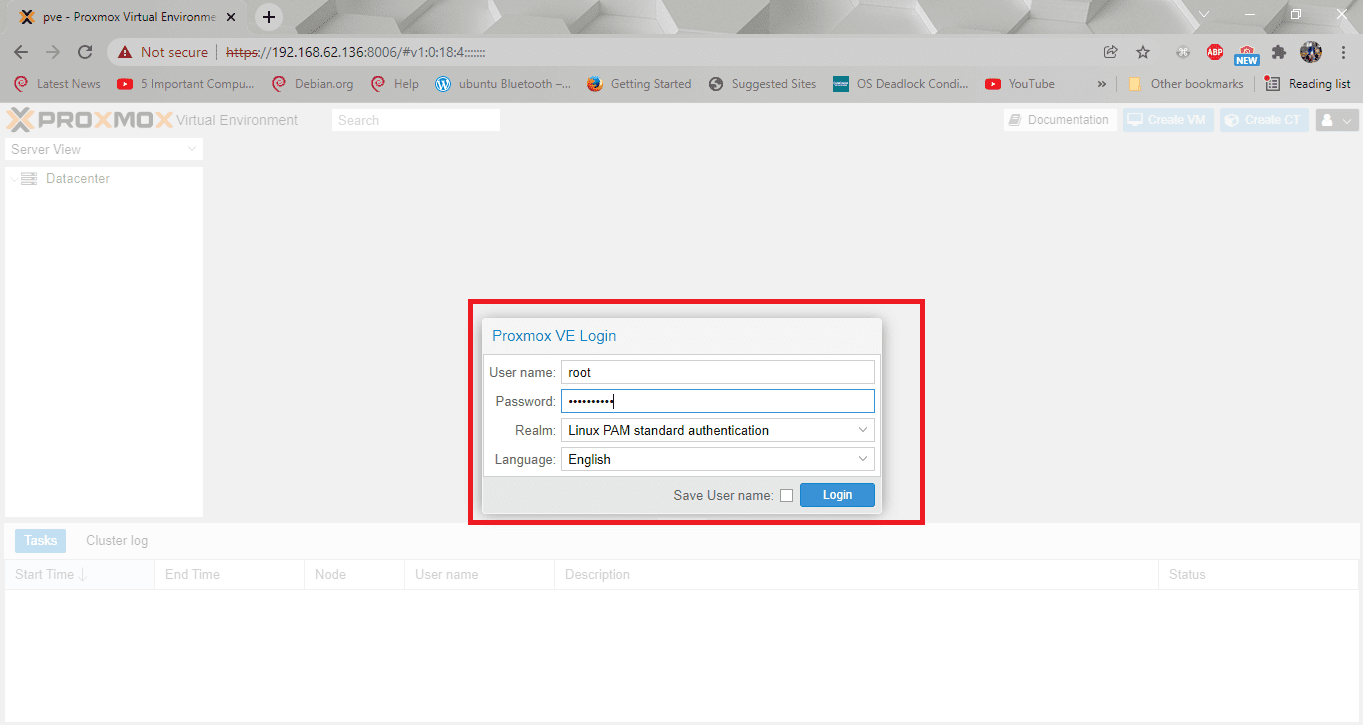Open the Documentation button
The width and height of the screenshot is (1363, 725).
[1060, 120]
